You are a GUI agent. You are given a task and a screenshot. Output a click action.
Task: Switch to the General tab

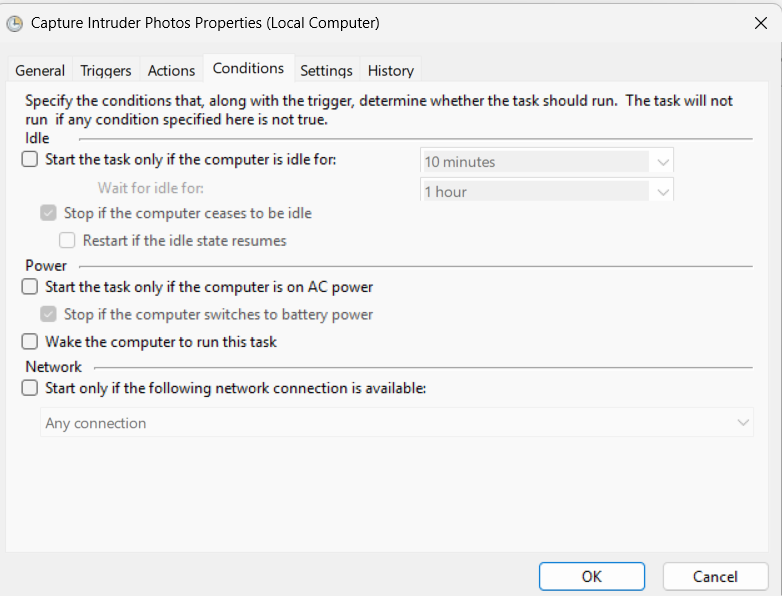tap(40, 71)
